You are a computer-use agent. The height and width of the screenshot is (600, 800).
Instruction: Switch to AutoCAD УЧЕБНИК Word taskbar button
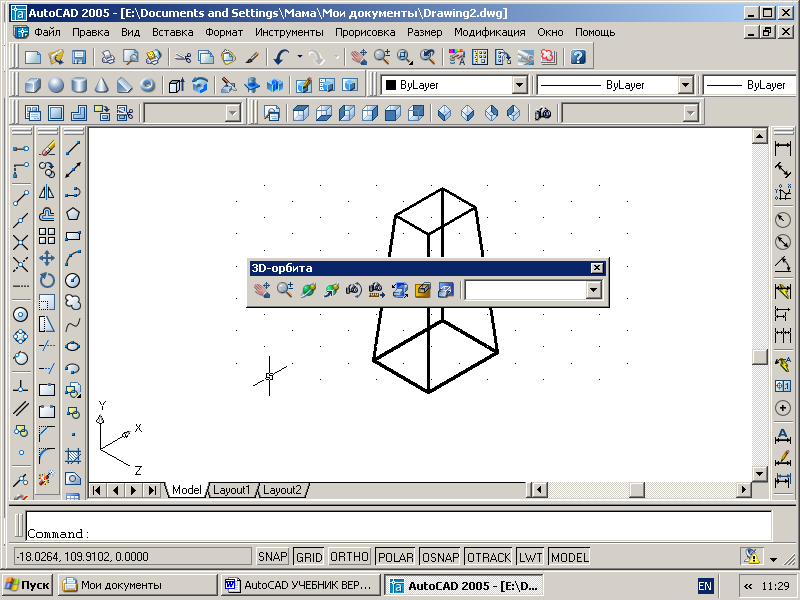coord(301,585)
